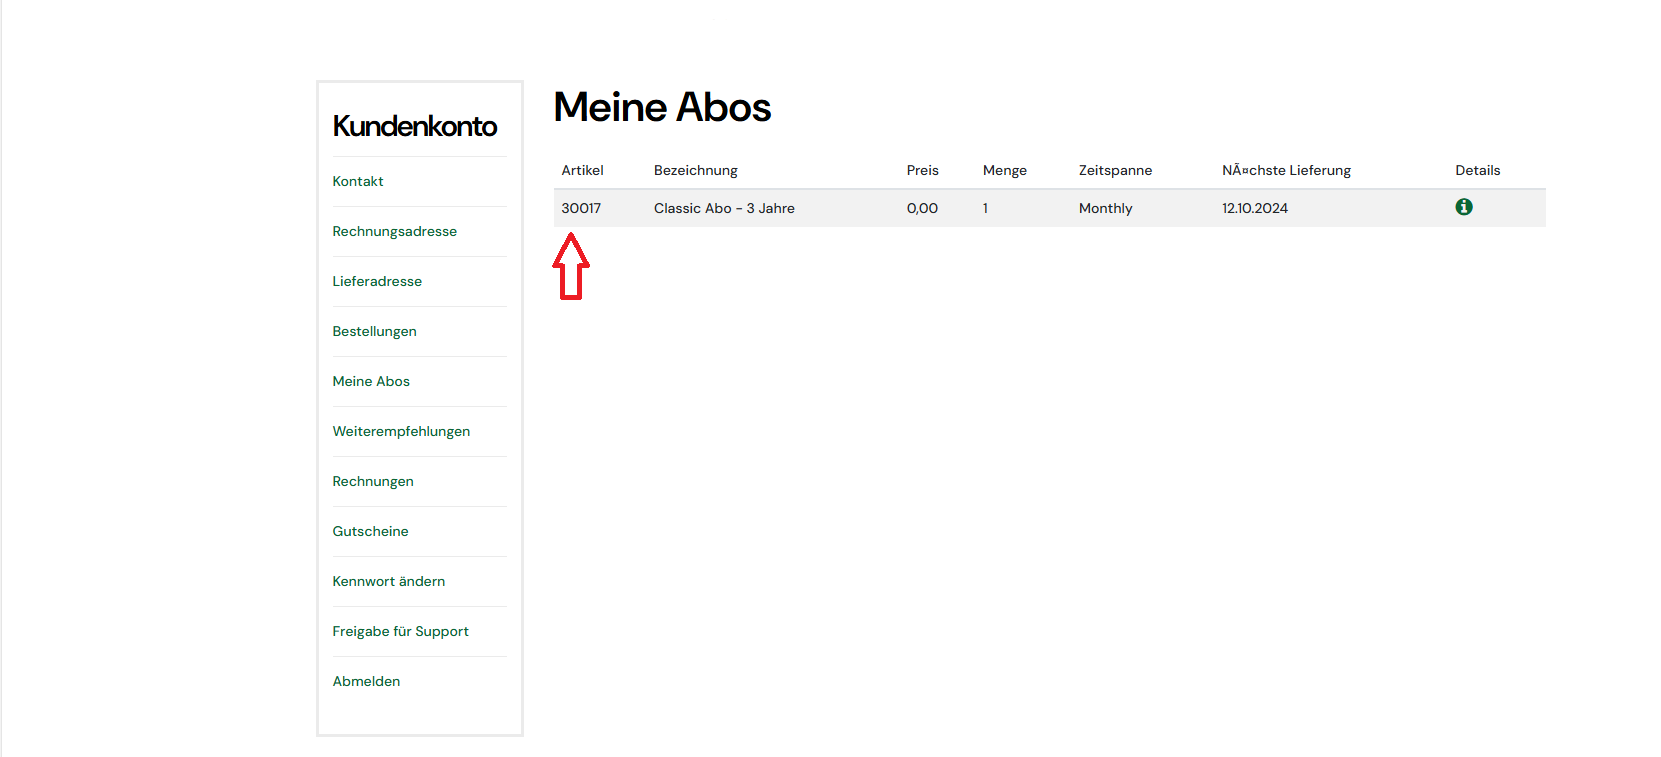The image size is (1661, 757).
Task: Click the delivery date 12.10.2024
Action: coord(1255,208)
